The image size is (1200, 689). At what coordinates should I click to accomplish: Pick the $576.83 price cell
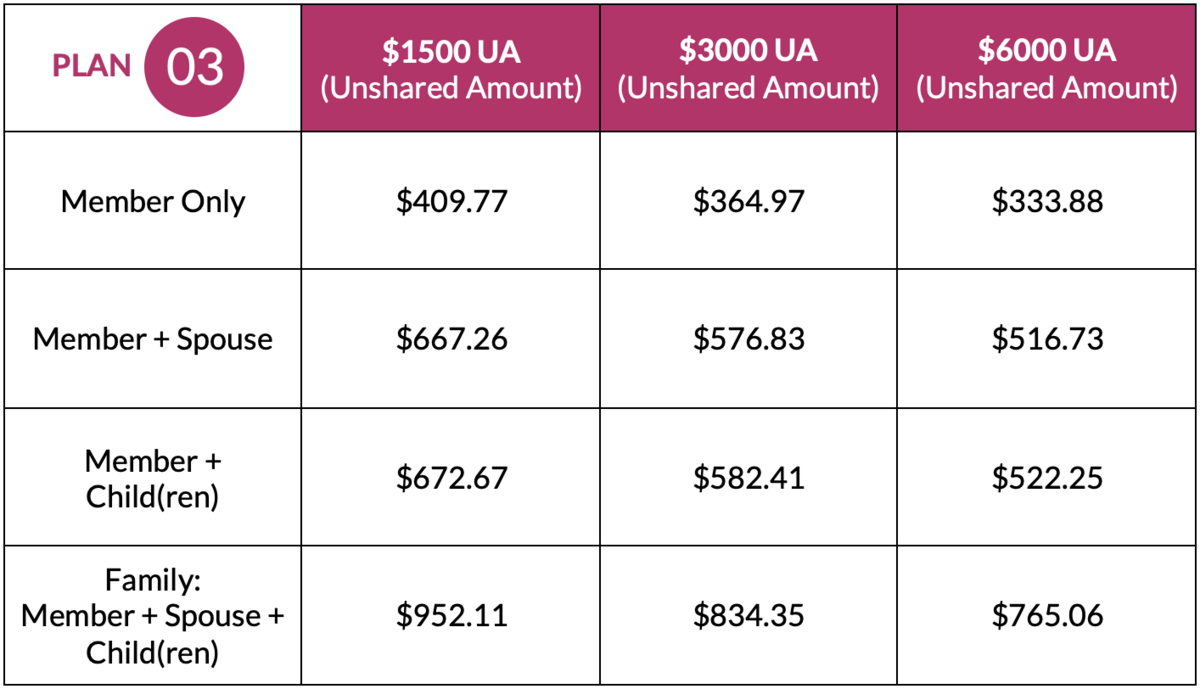coord(748,339)
